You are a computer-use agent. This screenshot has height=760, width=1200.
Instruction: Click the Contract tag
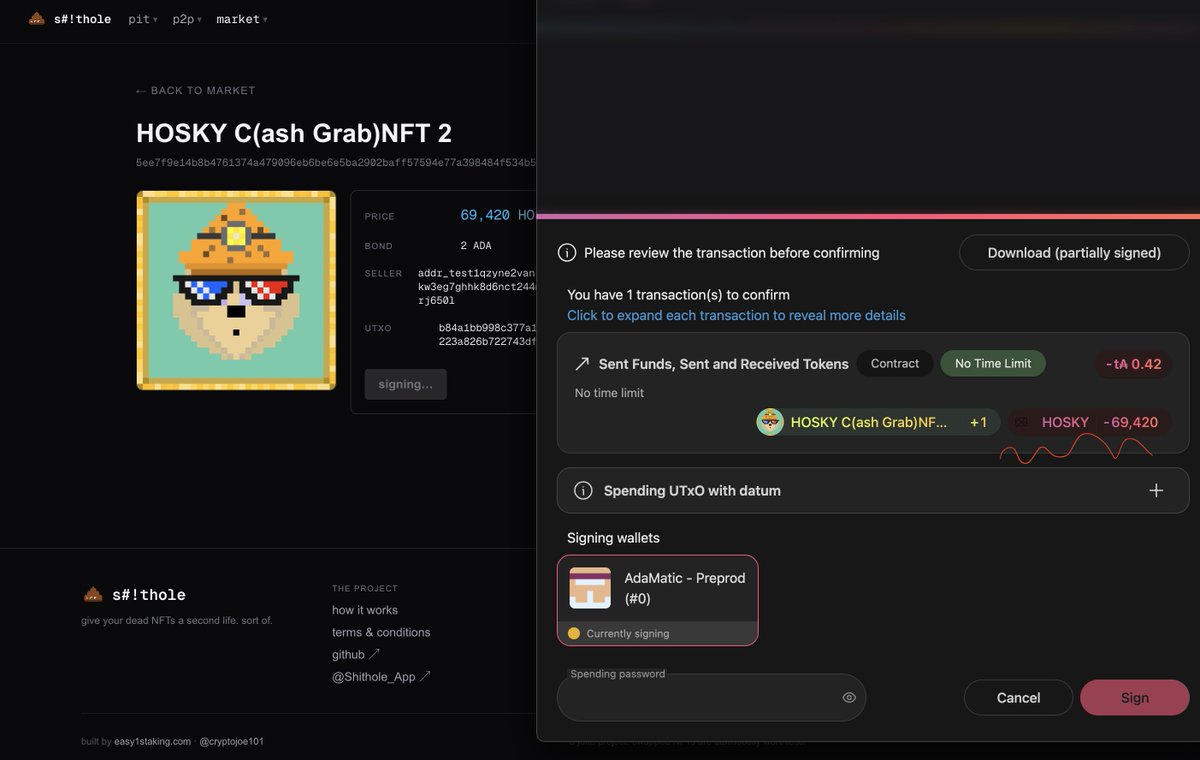pyautogui.click(x=895, y=364)
